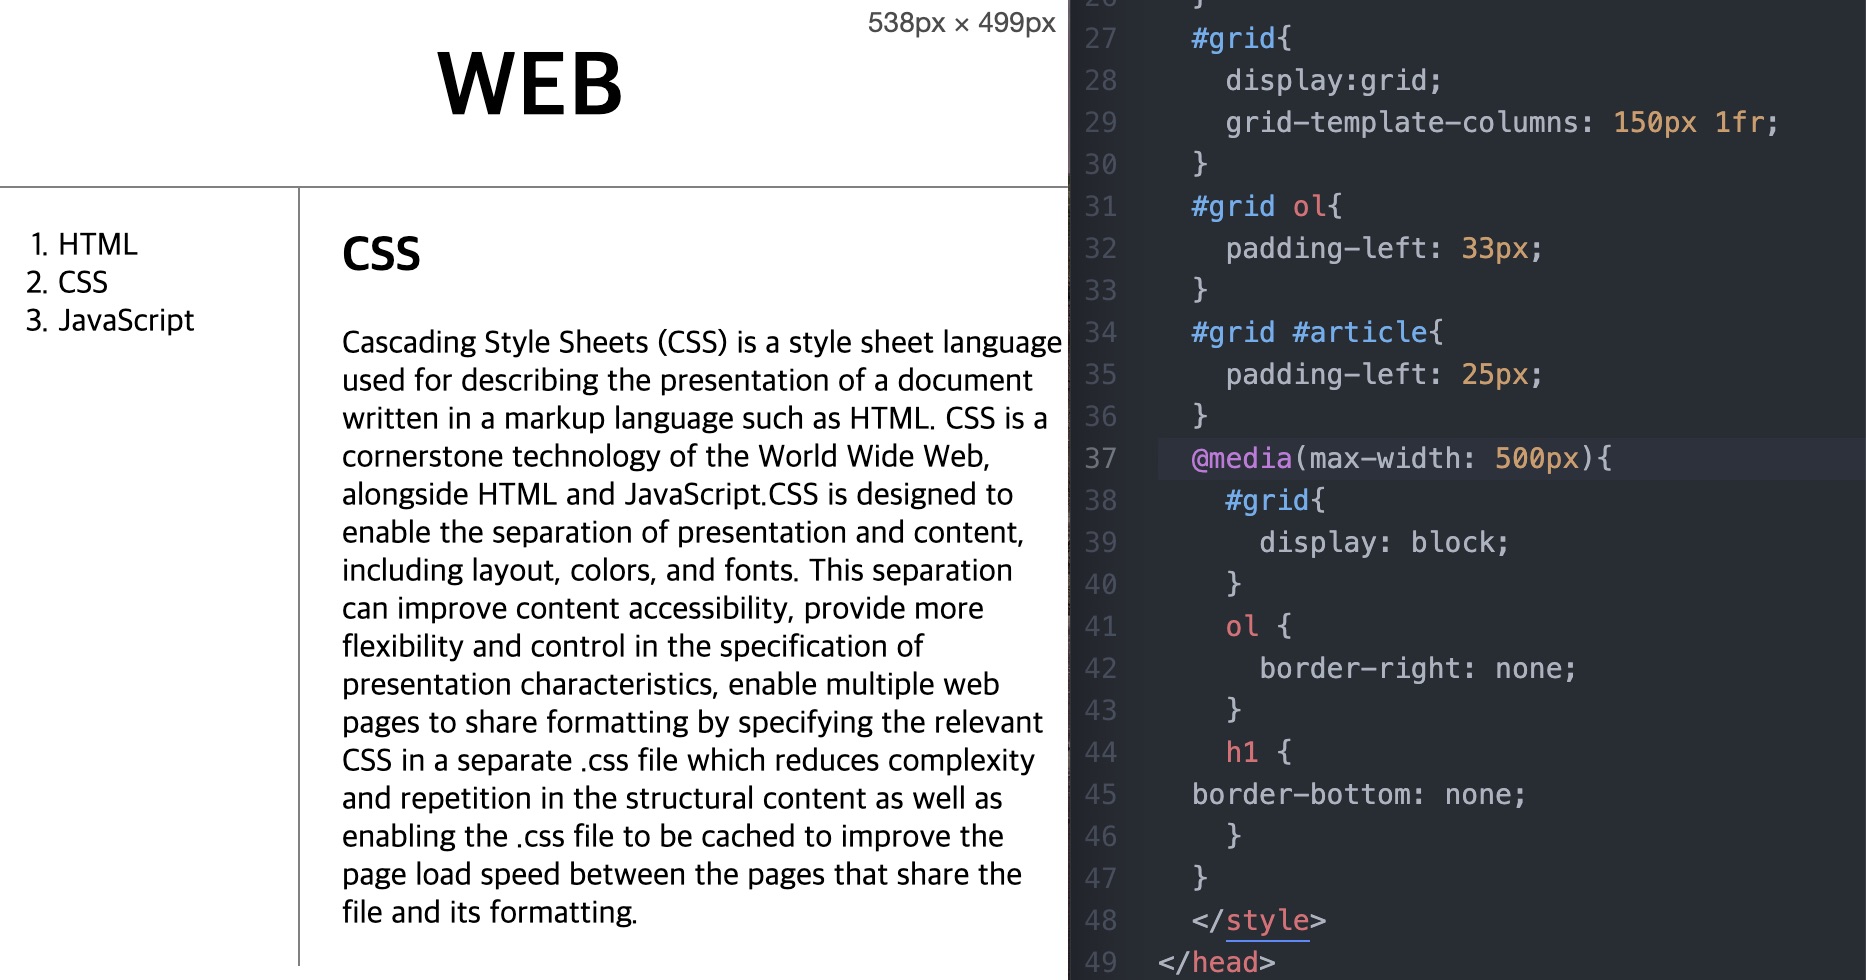Click the closing "</head>" tag

[1217, 962]
